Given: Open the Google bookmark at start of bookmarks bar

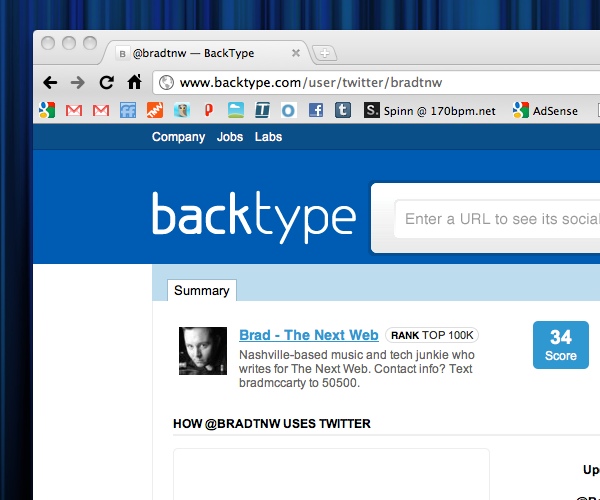Looking at the screenshot, I should (47, 110).
